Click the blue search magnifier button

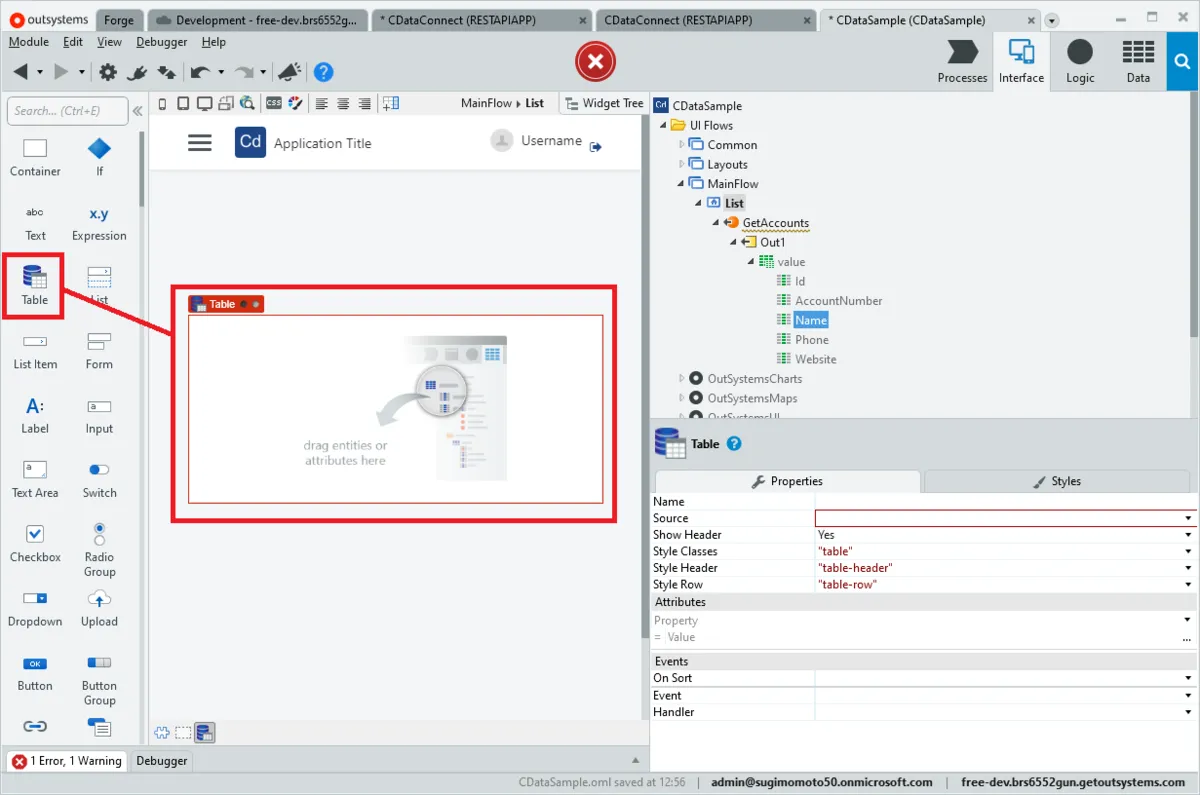1182,61
